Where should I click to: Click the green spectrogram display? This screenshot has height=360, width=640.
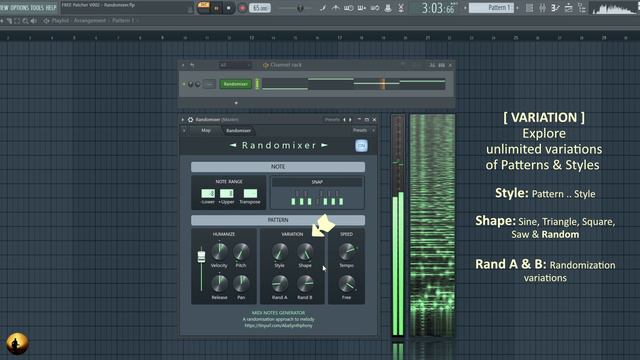click(x=432, y=225)
